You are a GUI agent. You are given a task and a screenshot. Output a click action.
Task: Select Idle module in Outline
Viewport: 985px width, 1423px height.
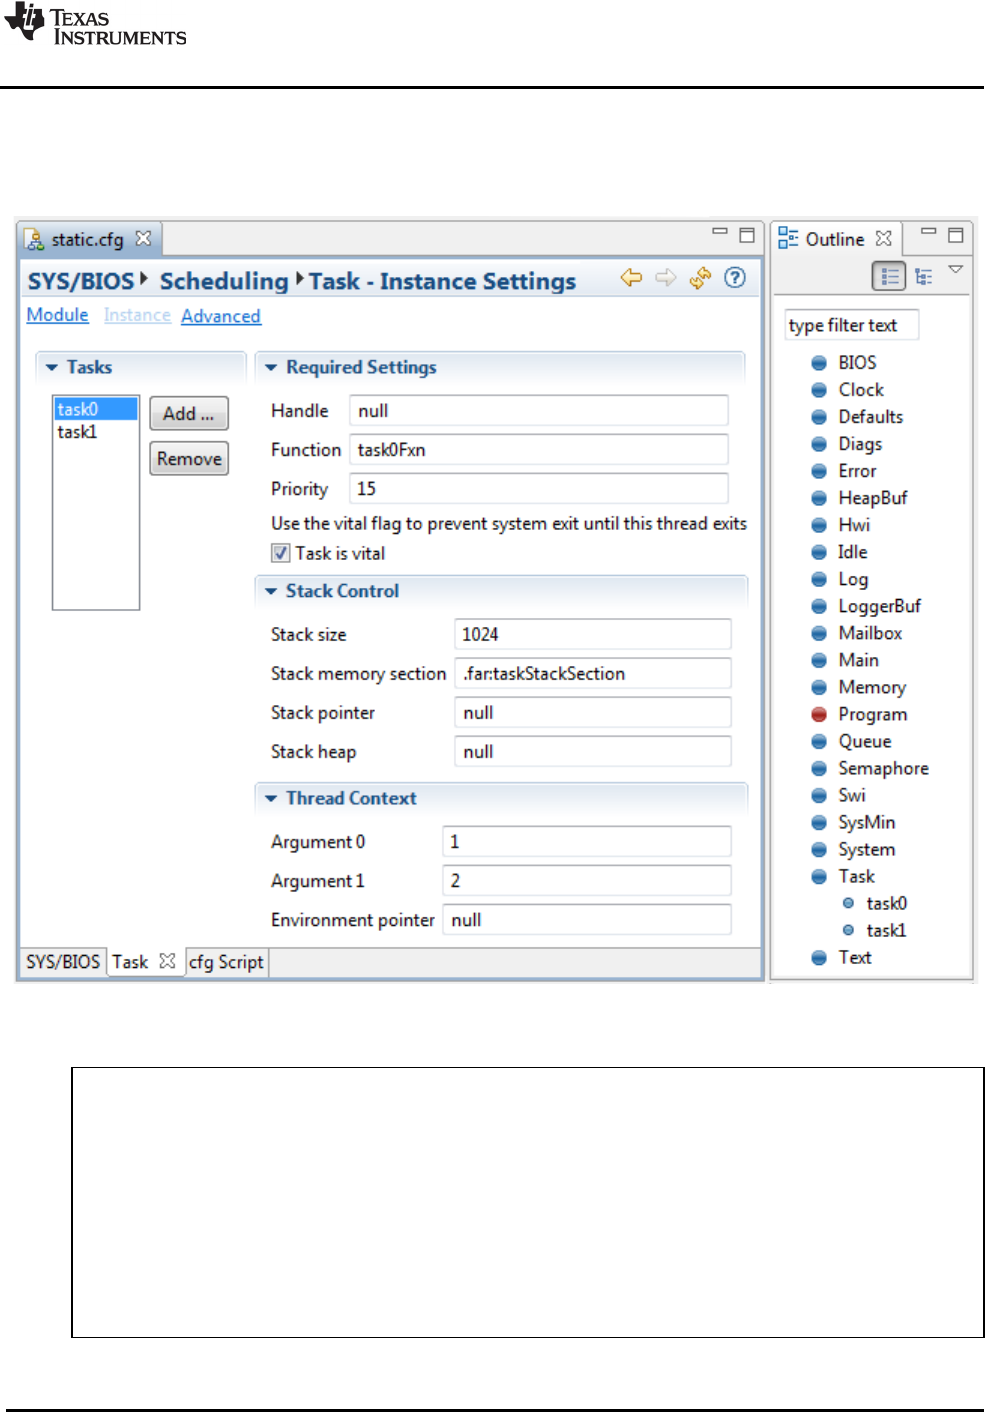(852, 552)
